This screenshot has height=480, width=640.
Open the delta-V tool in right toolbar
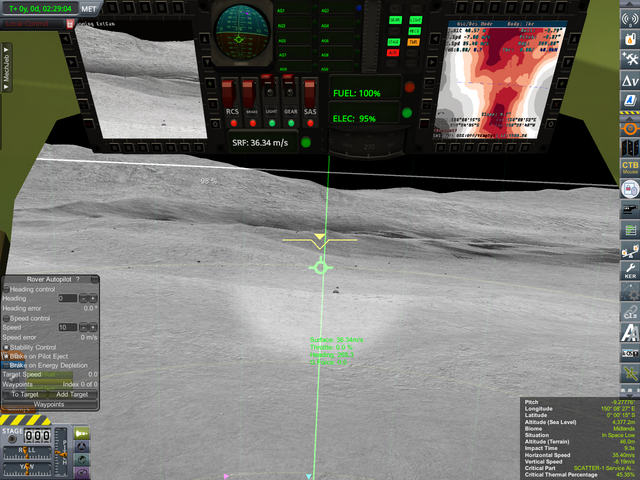(629, 80)
